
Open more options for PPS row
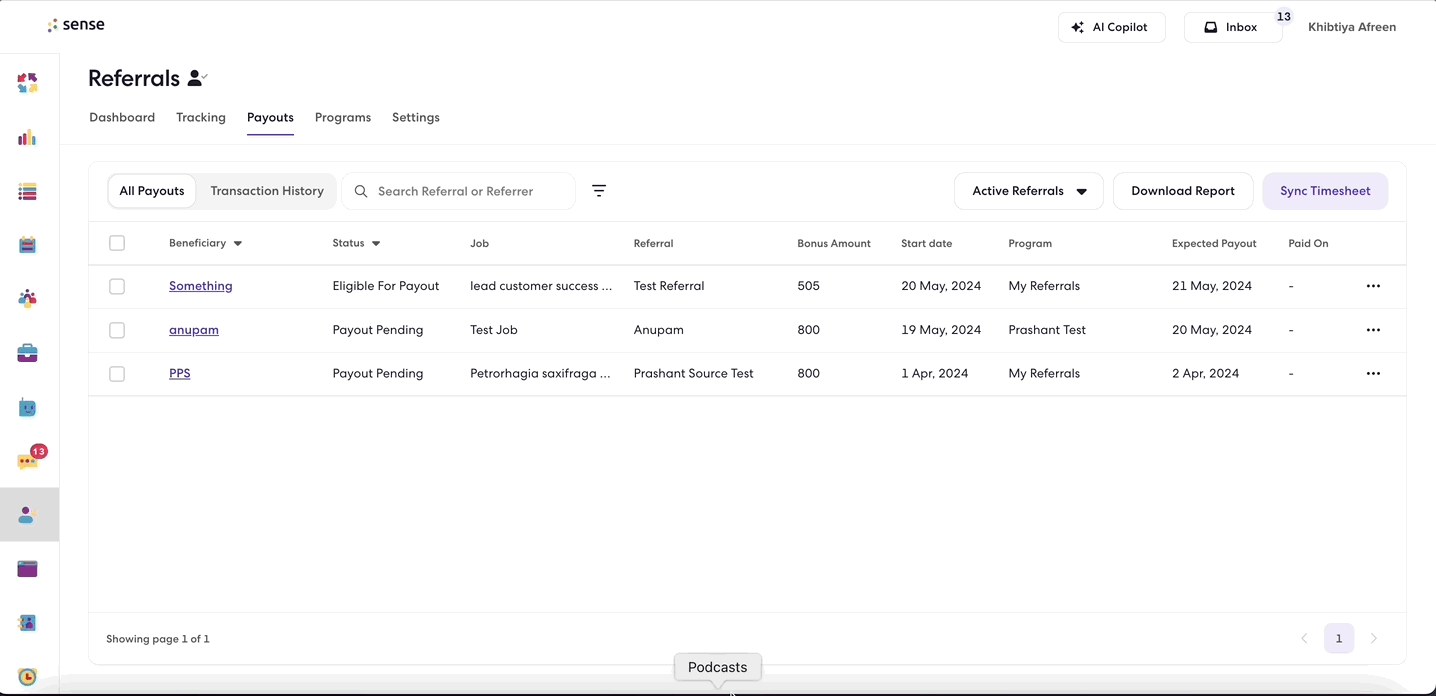pyautogui.click(x=1373, y=374)
